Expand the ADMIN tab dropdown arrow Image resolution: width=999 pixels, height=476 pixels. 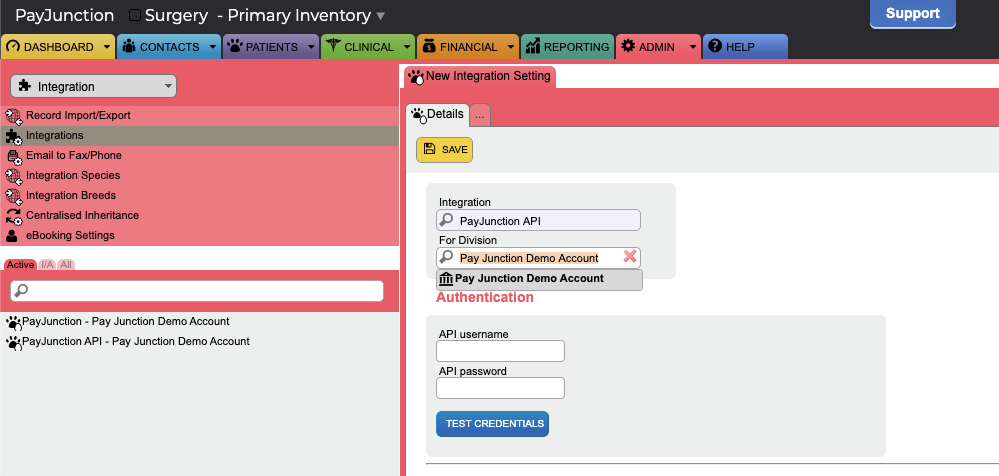coord(693,47)
